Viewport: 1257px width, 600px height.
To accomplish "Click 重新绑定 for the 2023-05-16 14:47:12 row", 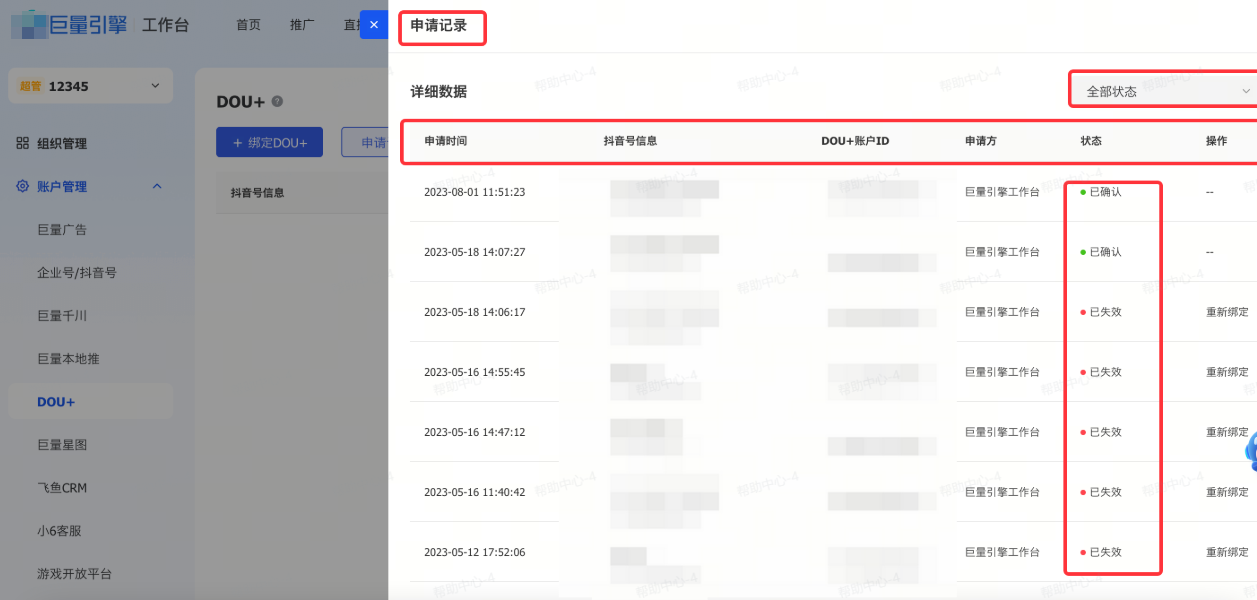I will (x=1227, y=432).
